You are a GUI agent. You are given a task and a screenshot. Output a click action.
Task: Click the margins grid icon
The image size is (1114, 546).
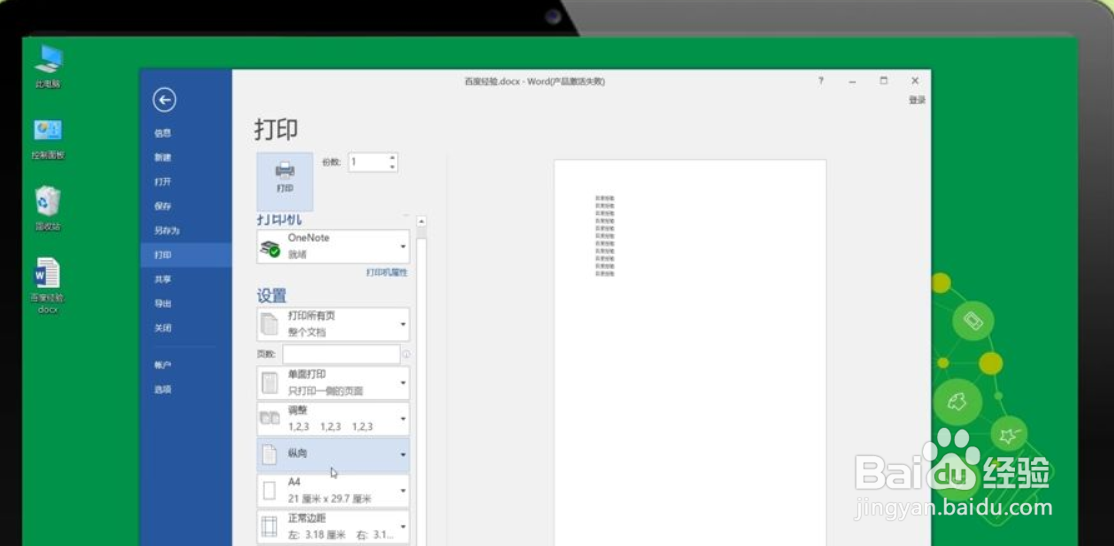pyautogui.click(x=269, y=527)
